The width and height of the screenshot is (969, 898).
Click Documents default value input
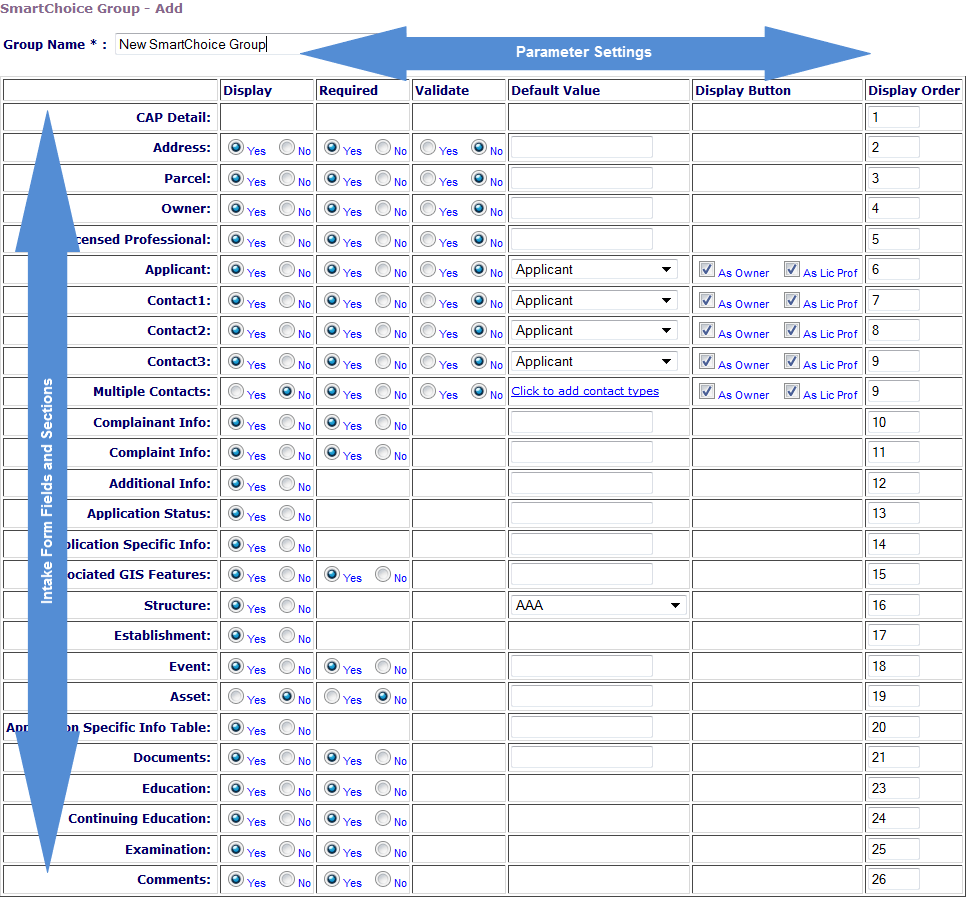(582, 758)
